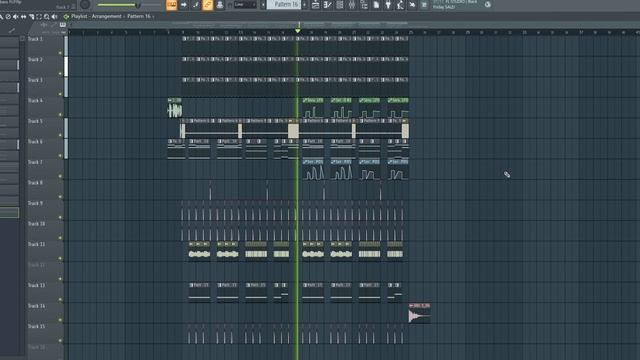
Task: Open the Playlist window icon in toolbar
Action: coord(316,5)
